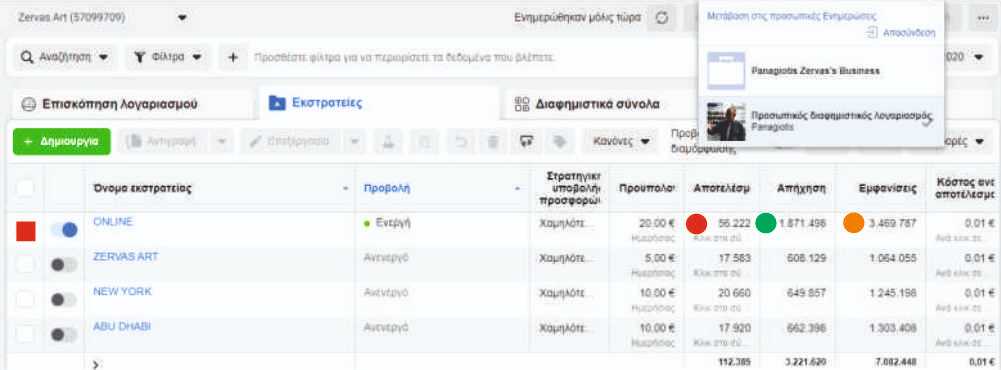The width and height of the screenshot is (1001, 370).
Task: Click the preview display icon in toolbar
Action: click(526, 141)
